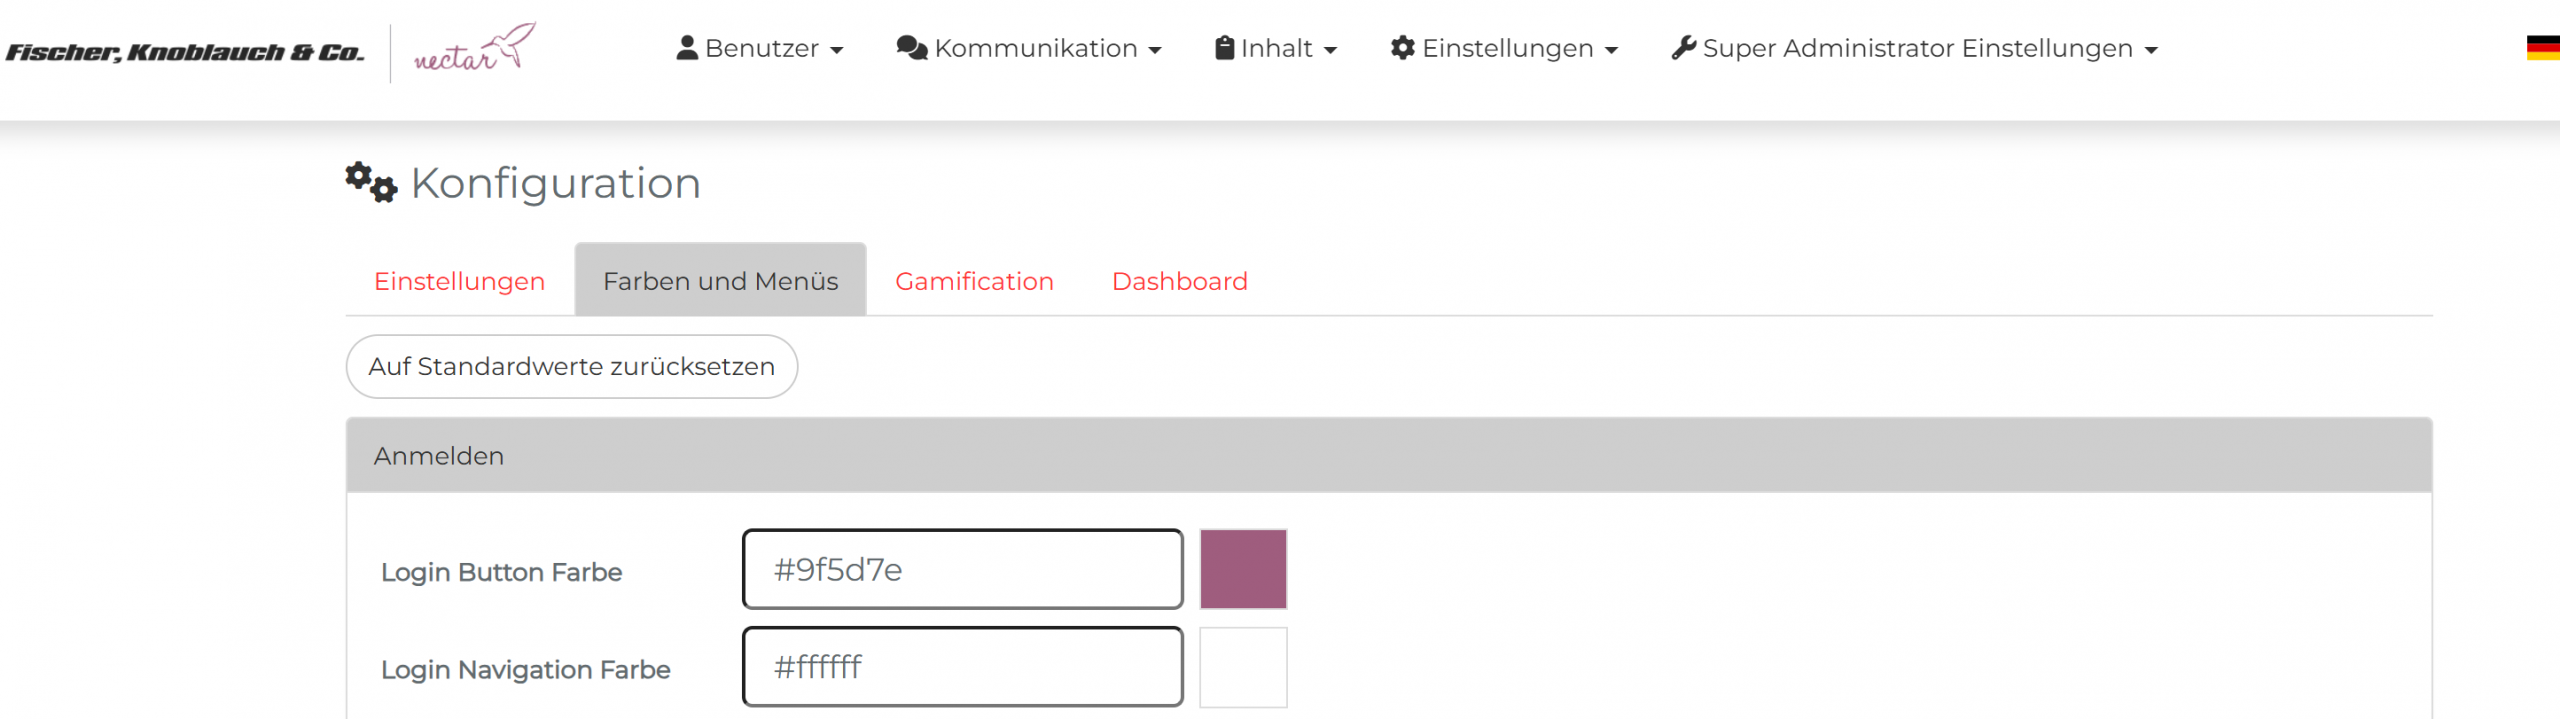Click the Konfiguration gears icon
This screenshot has height=719, width=2560.
click(371, 183)
